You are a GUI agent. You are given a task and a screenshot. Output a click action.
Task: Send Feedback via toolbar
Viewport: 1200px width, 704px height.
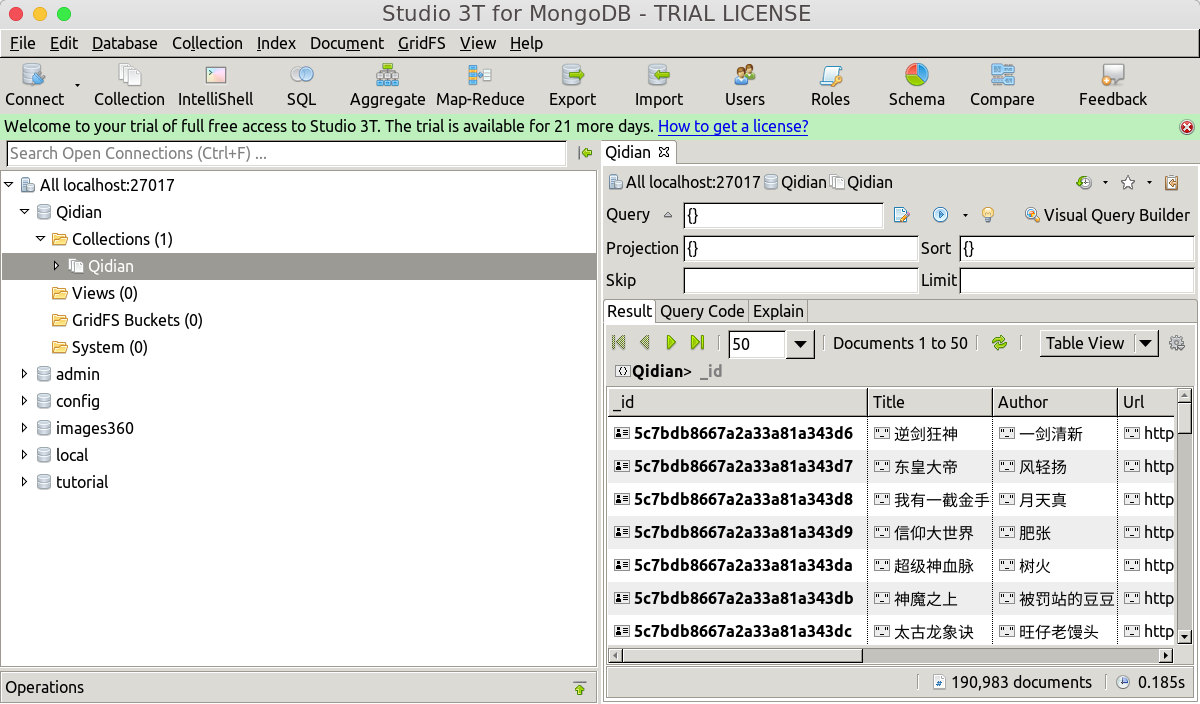tap(1113, 85)
